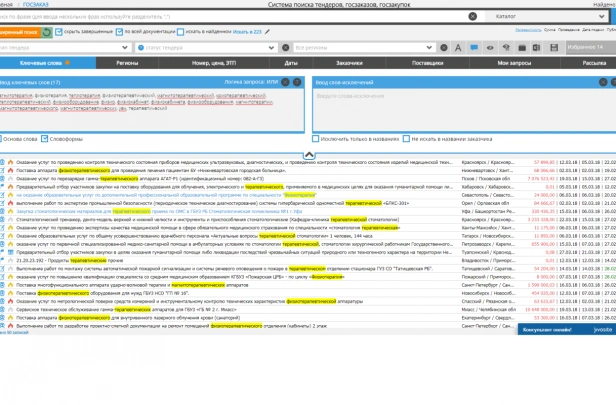Click the pencil edit icon near 'Искать в 223'
The height and width of the screenshot is (405, 616).
[267, 32]
